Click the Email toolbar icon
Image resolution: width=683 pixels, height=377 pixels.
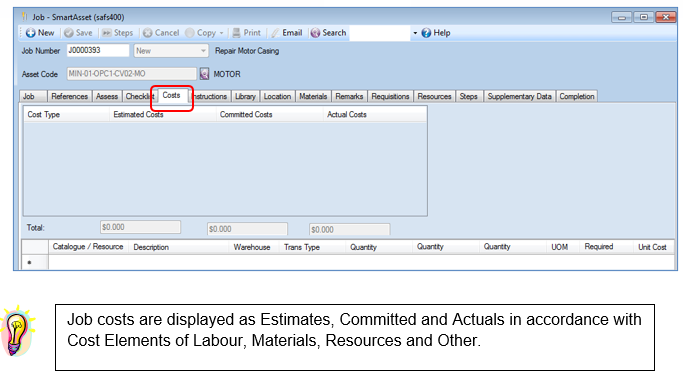pyautogui.click(x=275, y=33)
